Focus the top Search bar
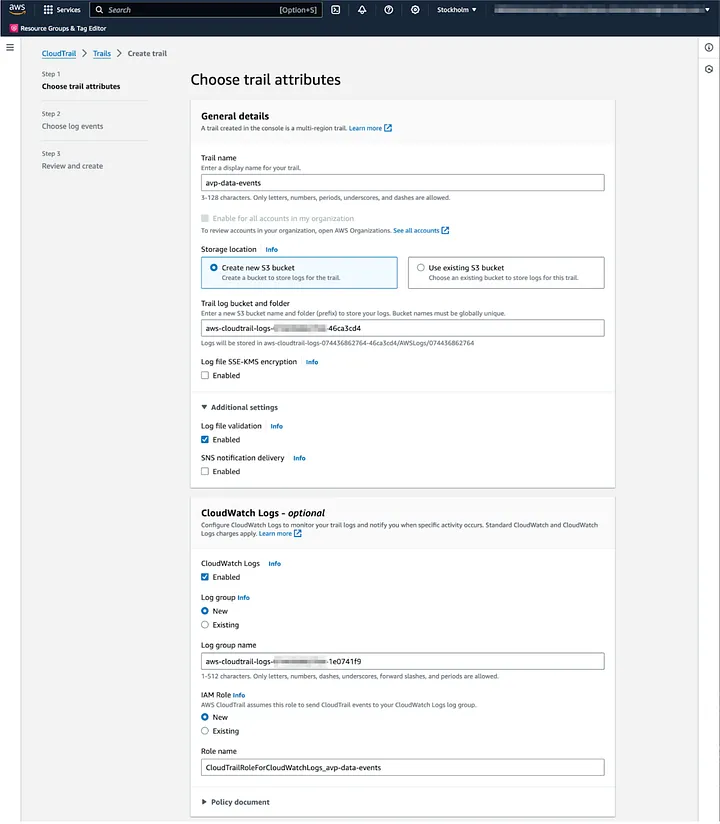Screen dimensions: 720x824 (206, 9)
